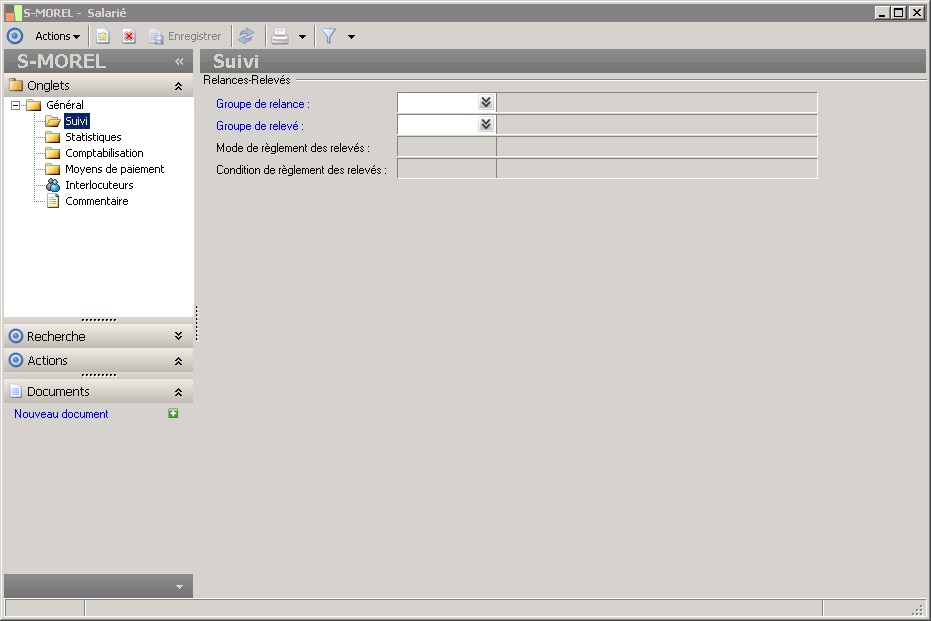
Task: Click the blue circular application icon in toolbar
Action: tap(15, 36)
